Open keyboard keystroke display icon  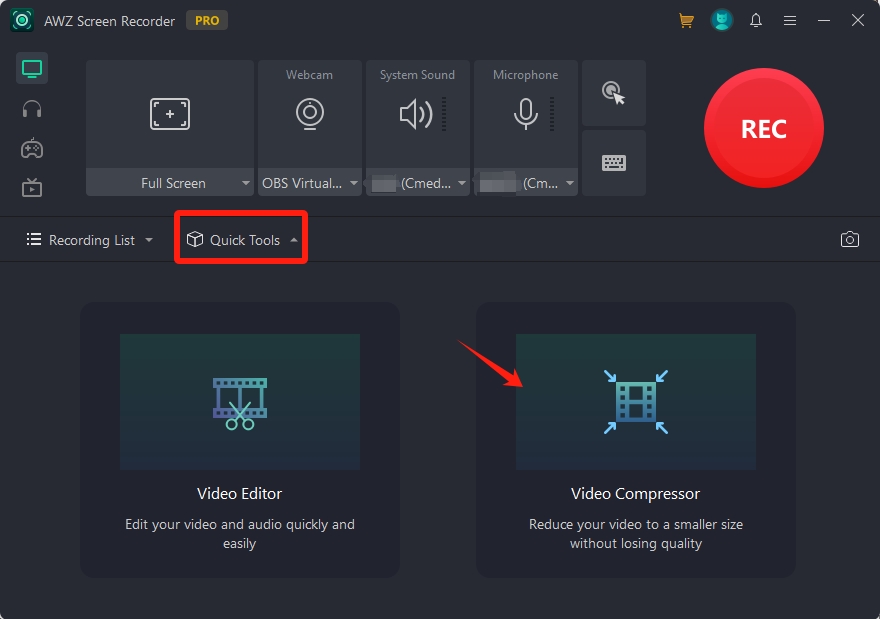tap(613, 163)
